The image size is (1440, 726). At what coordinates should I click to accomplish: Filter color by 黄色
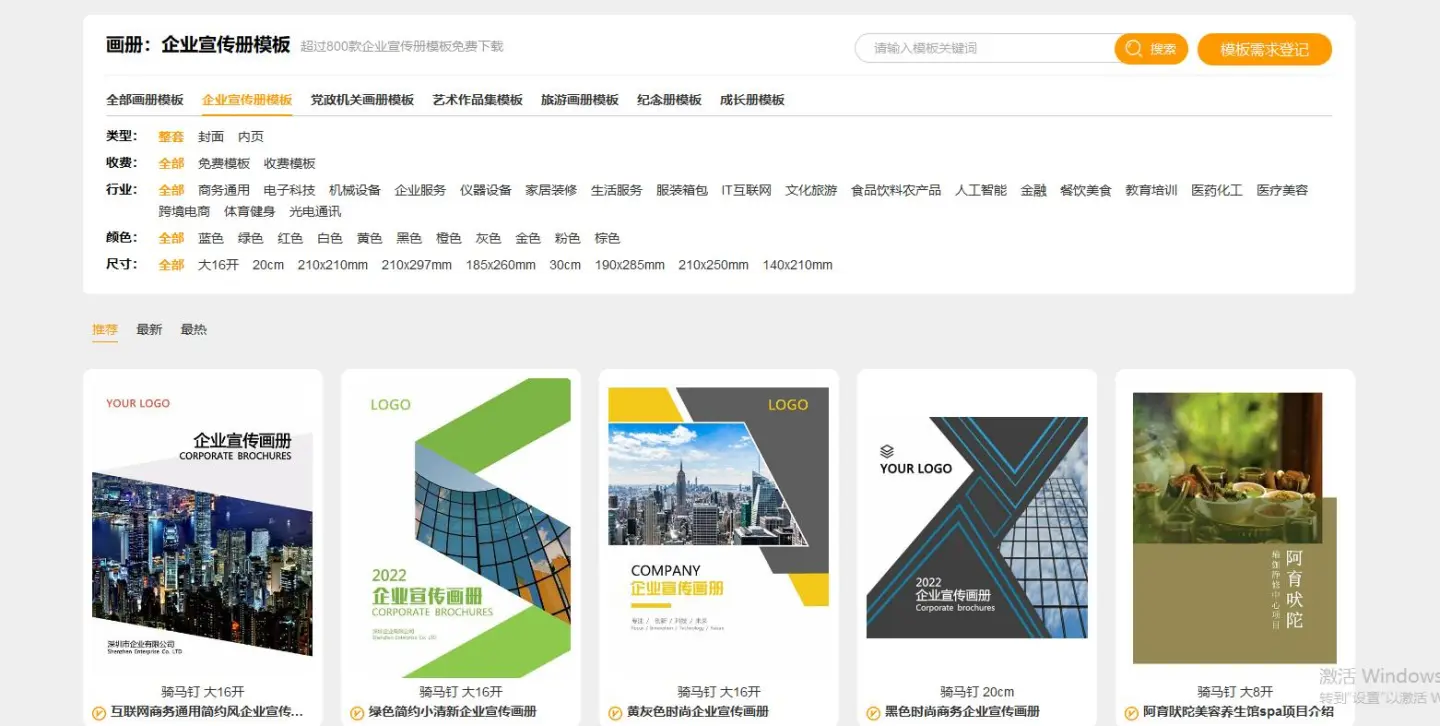tap(369, 238)
